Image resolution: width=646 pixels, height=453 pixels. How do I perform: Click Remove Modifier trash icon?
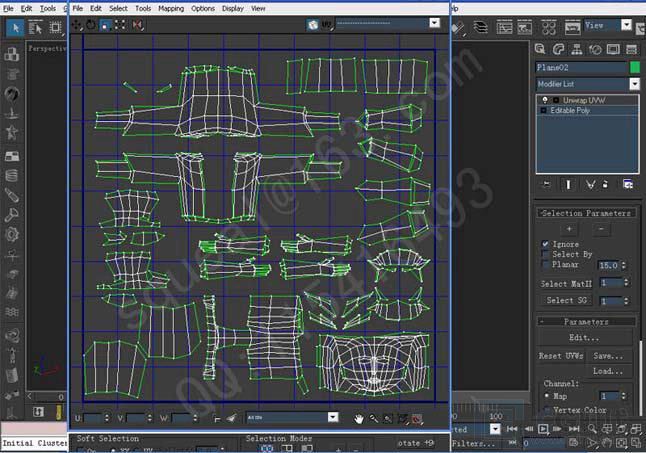click(605, 184)
